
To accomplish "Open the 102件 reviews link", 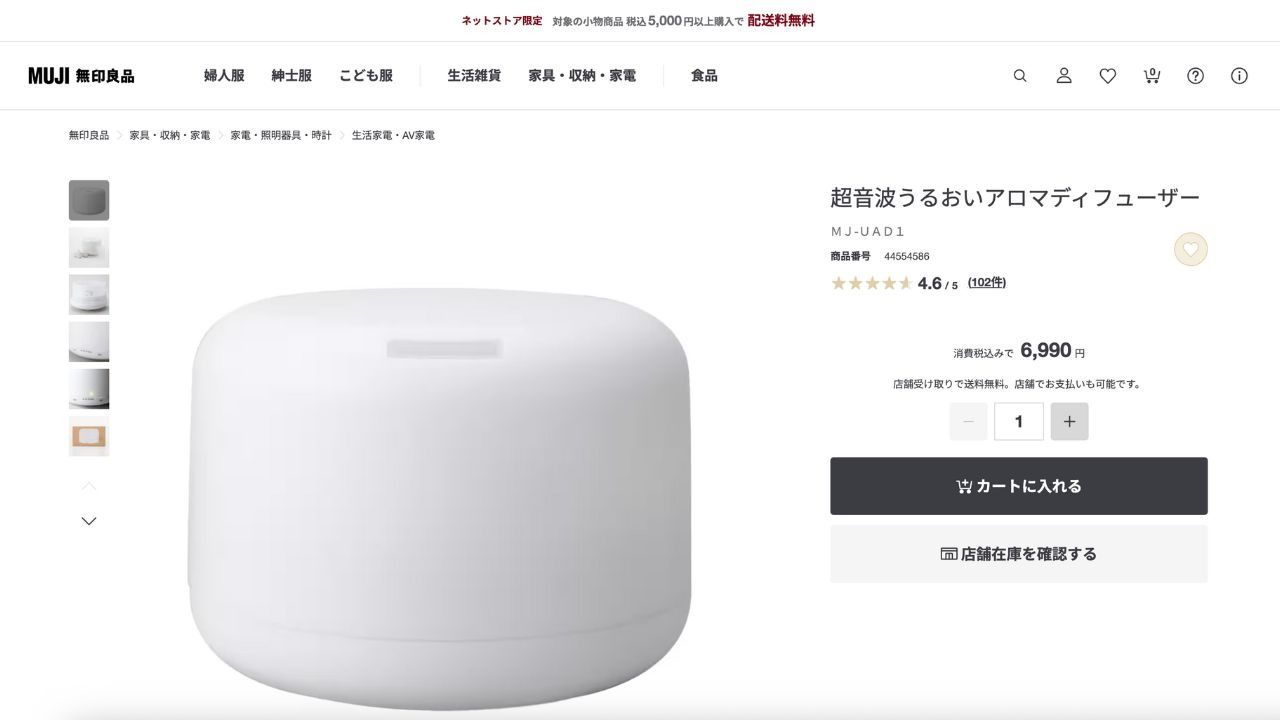I will (987, 283).
